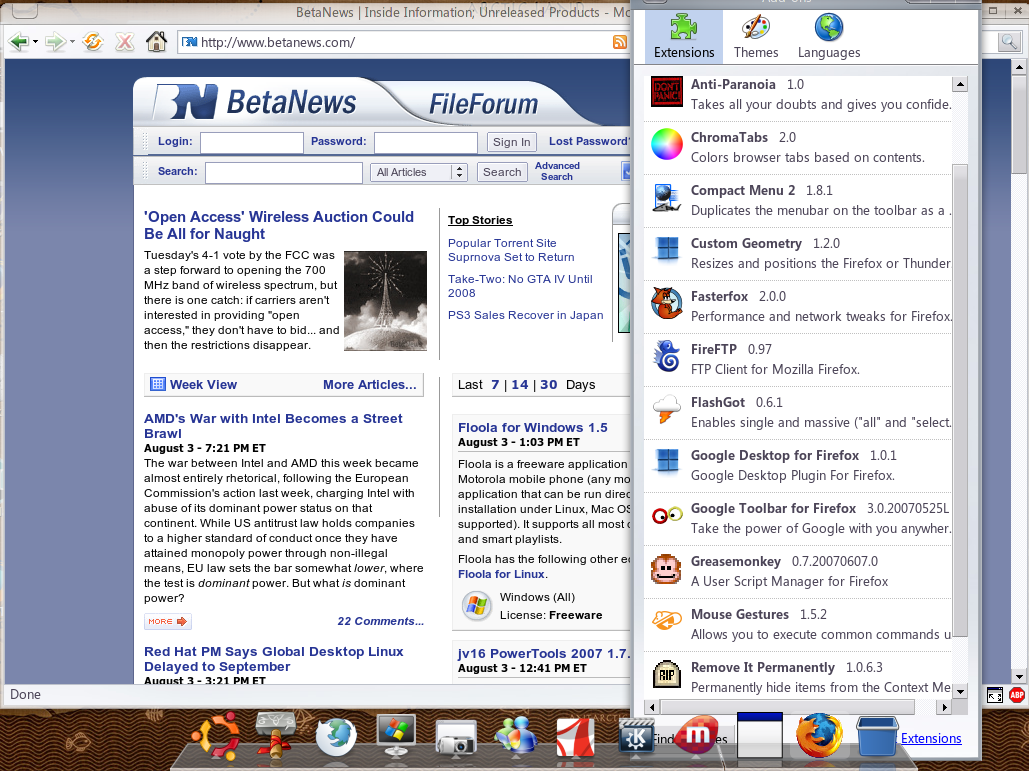This screenshot has width=1029, height=771.
Task: Open the Week View link
Action: coord(194,385)
